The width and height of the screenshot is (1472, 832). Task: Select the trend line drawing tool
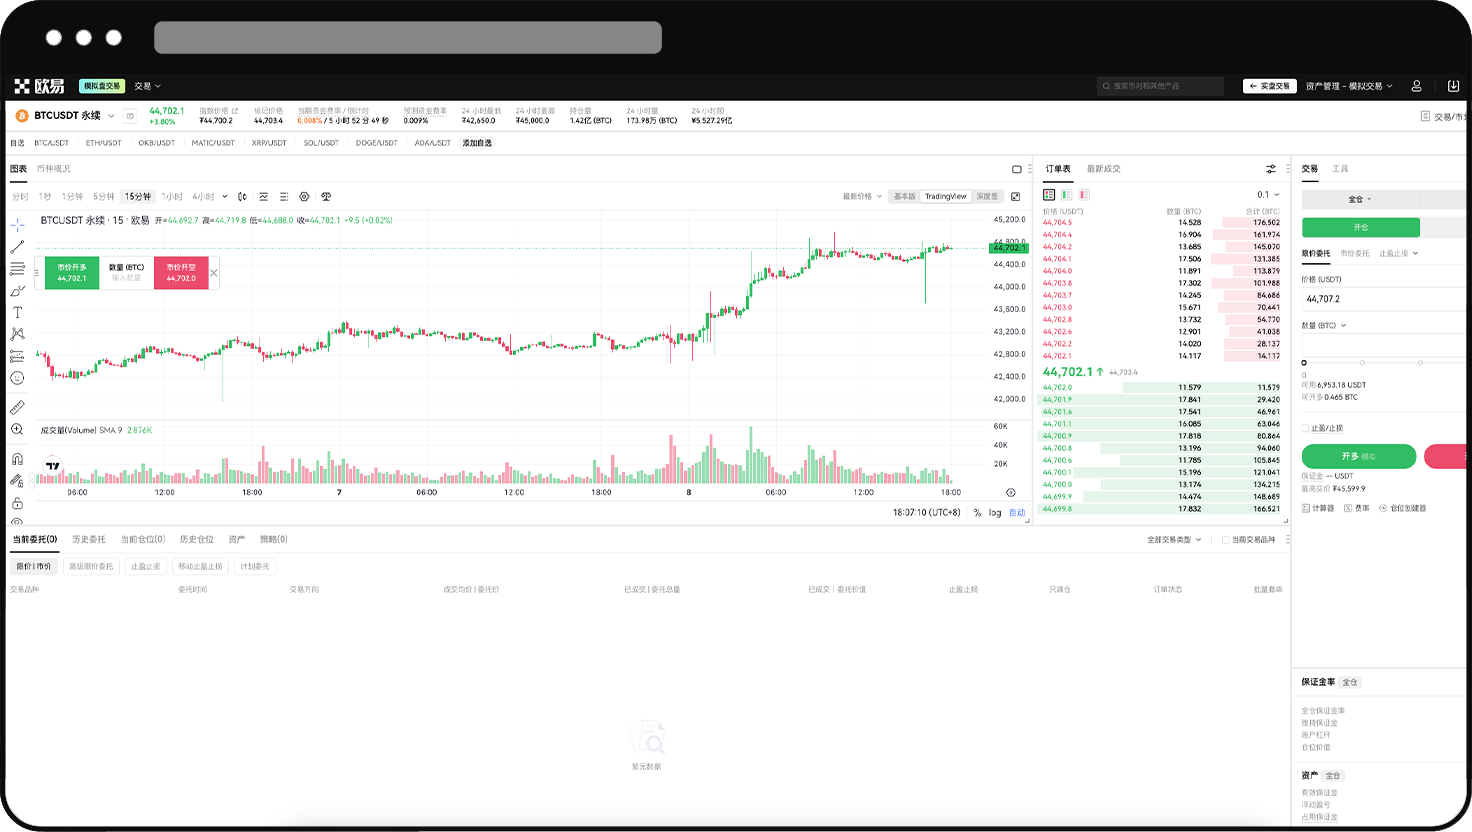click(x=17, y=247)
